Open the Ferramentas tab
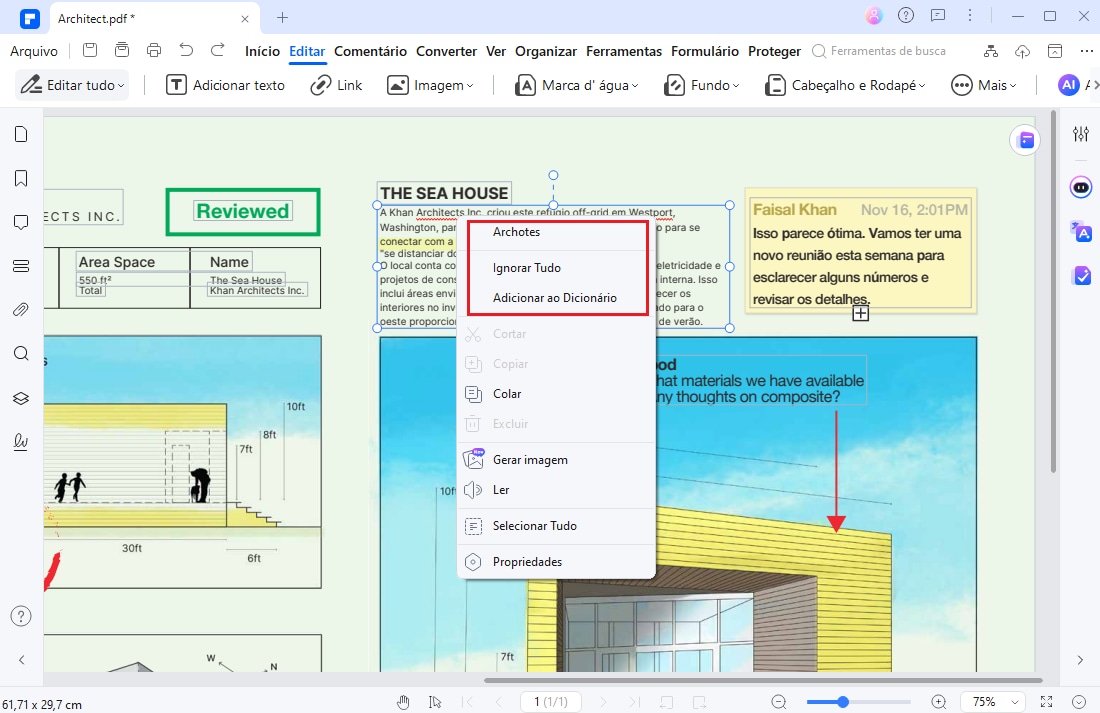The image size is (1100, 713). coord(624,51)
